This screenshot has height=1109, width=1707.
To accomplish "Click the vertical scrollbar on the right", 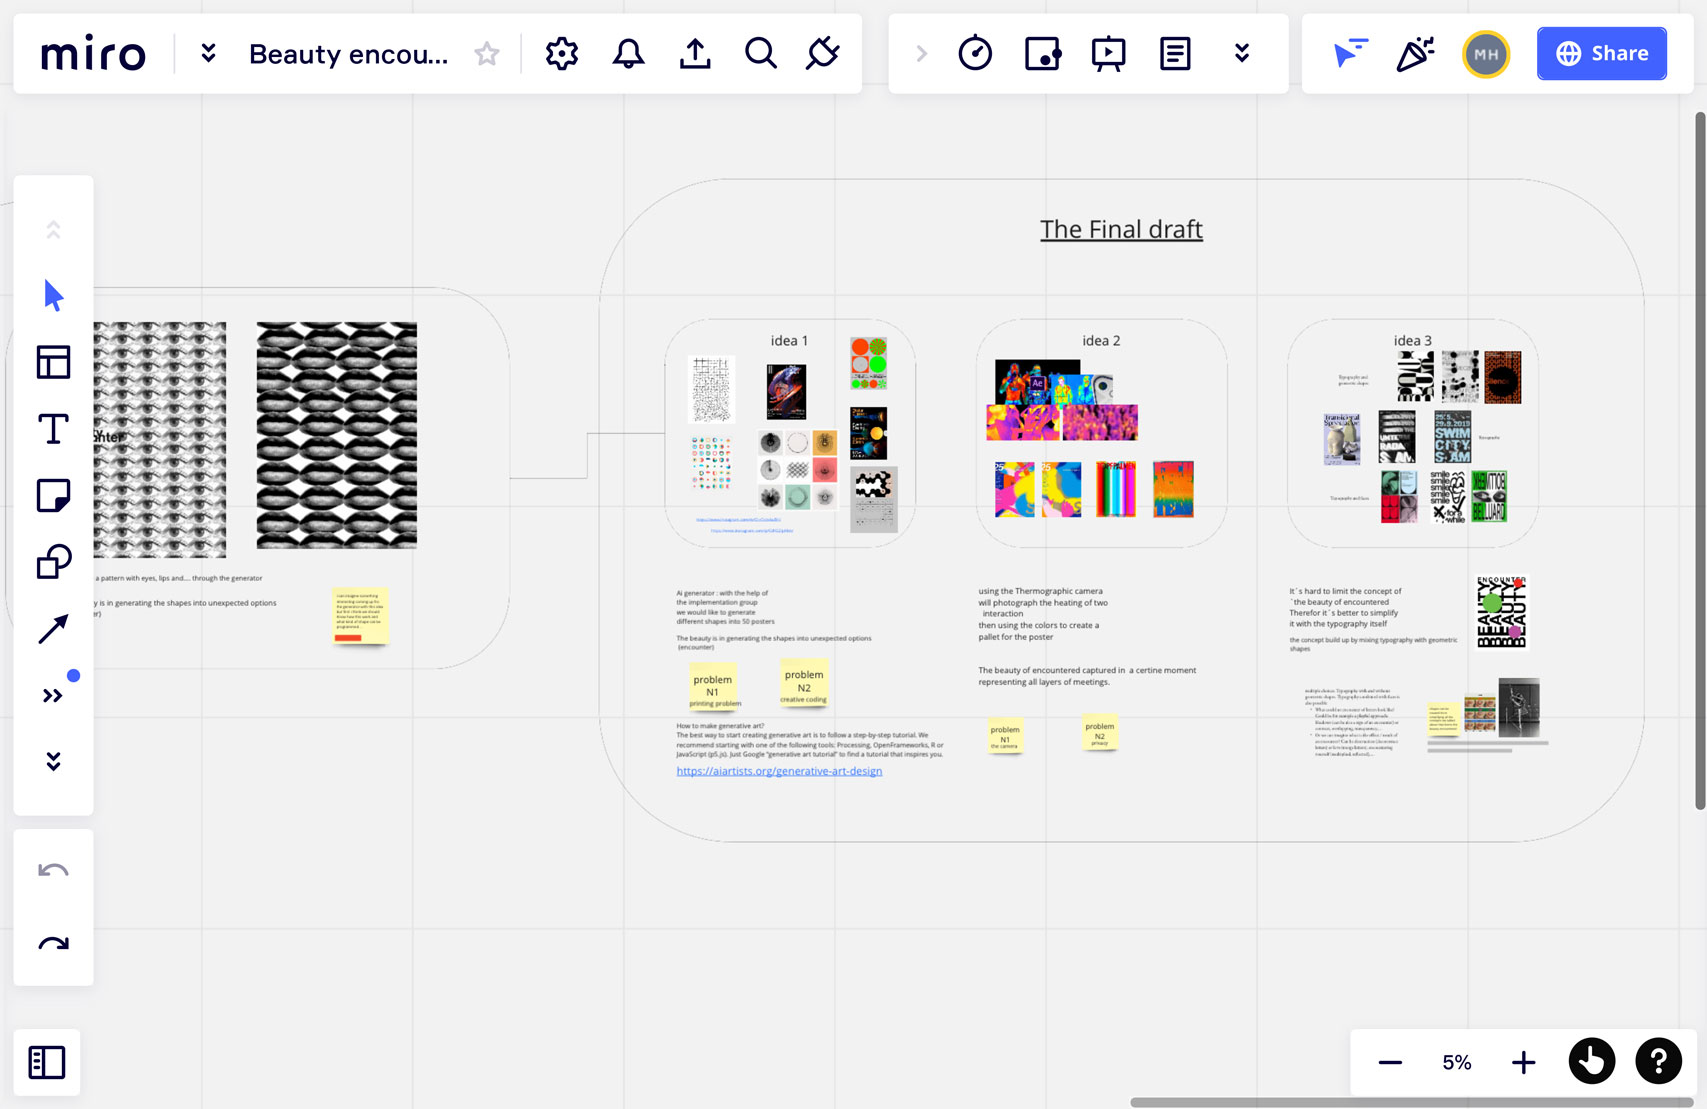I will point(1699,460).
